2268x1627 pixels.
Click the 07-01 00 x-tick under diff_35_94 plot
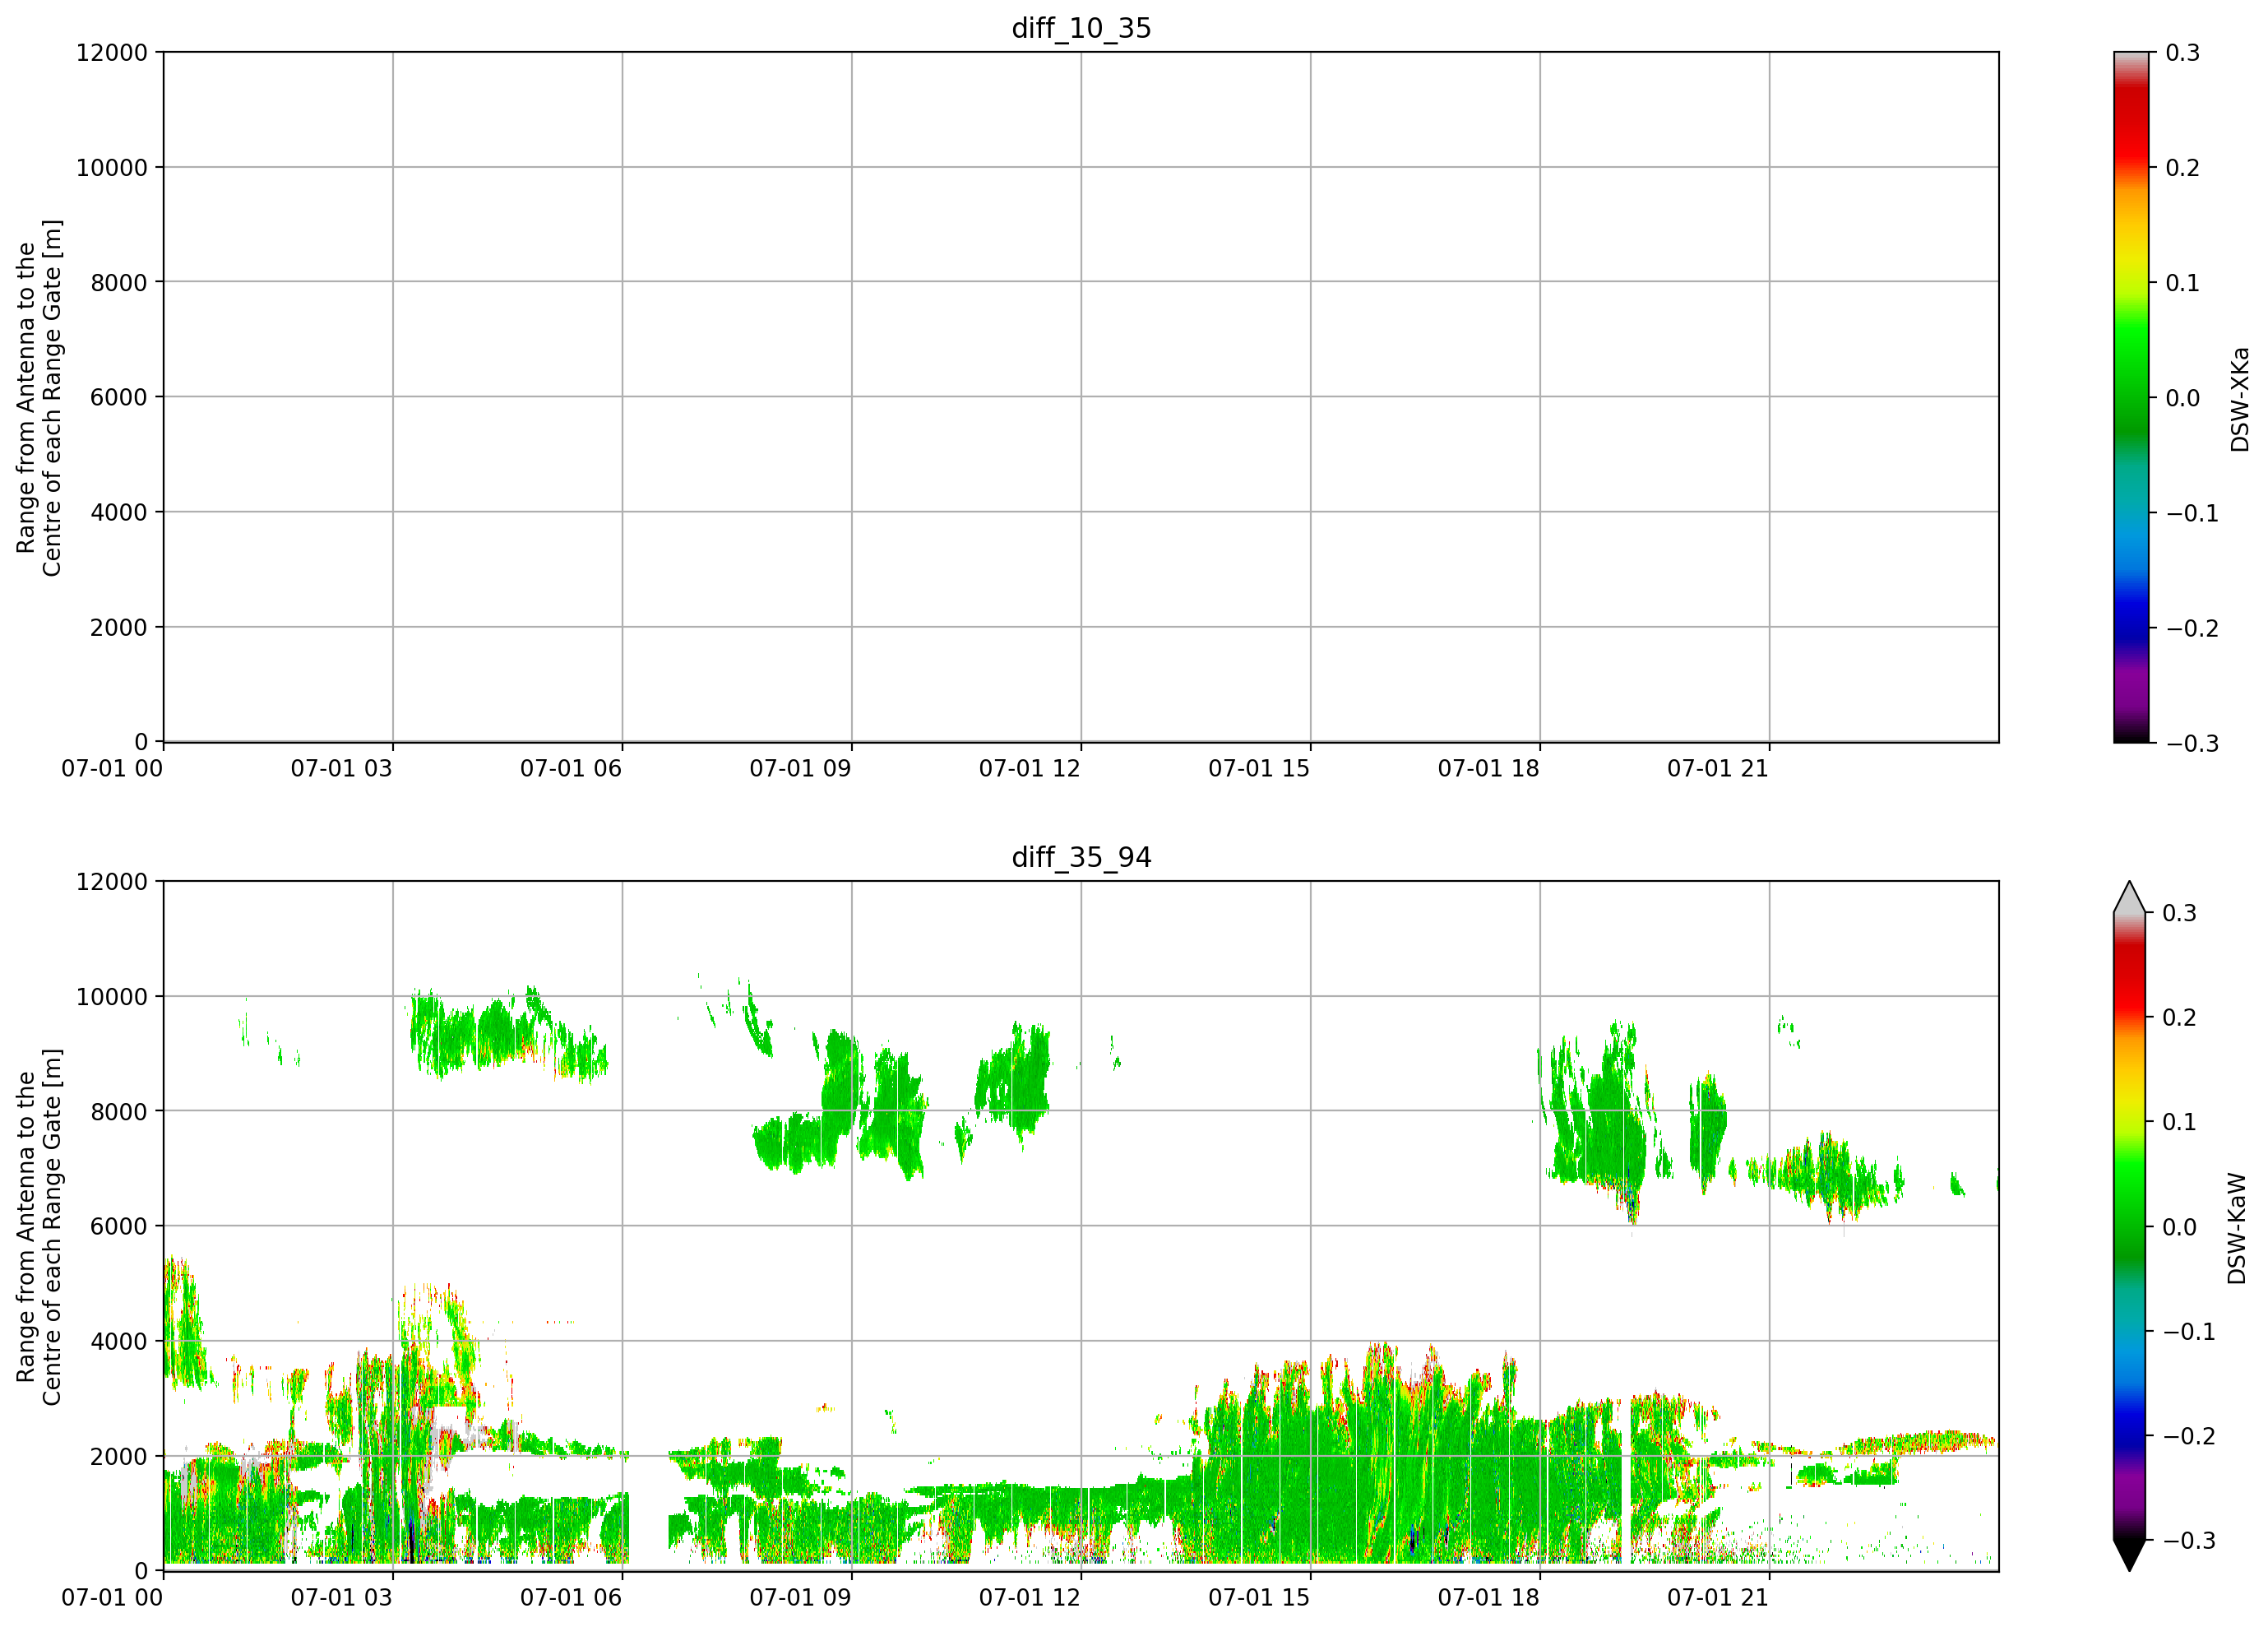(112, 1598)
